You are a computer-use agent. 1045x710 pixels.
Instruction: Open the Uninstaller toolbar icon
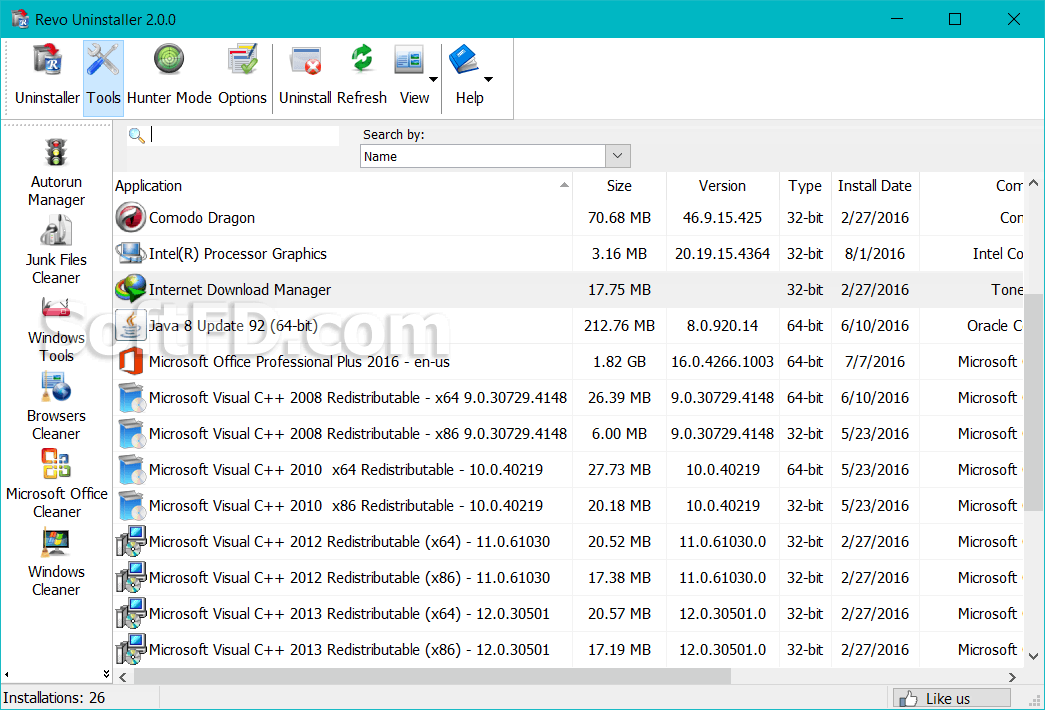click(x=47, y=60)
